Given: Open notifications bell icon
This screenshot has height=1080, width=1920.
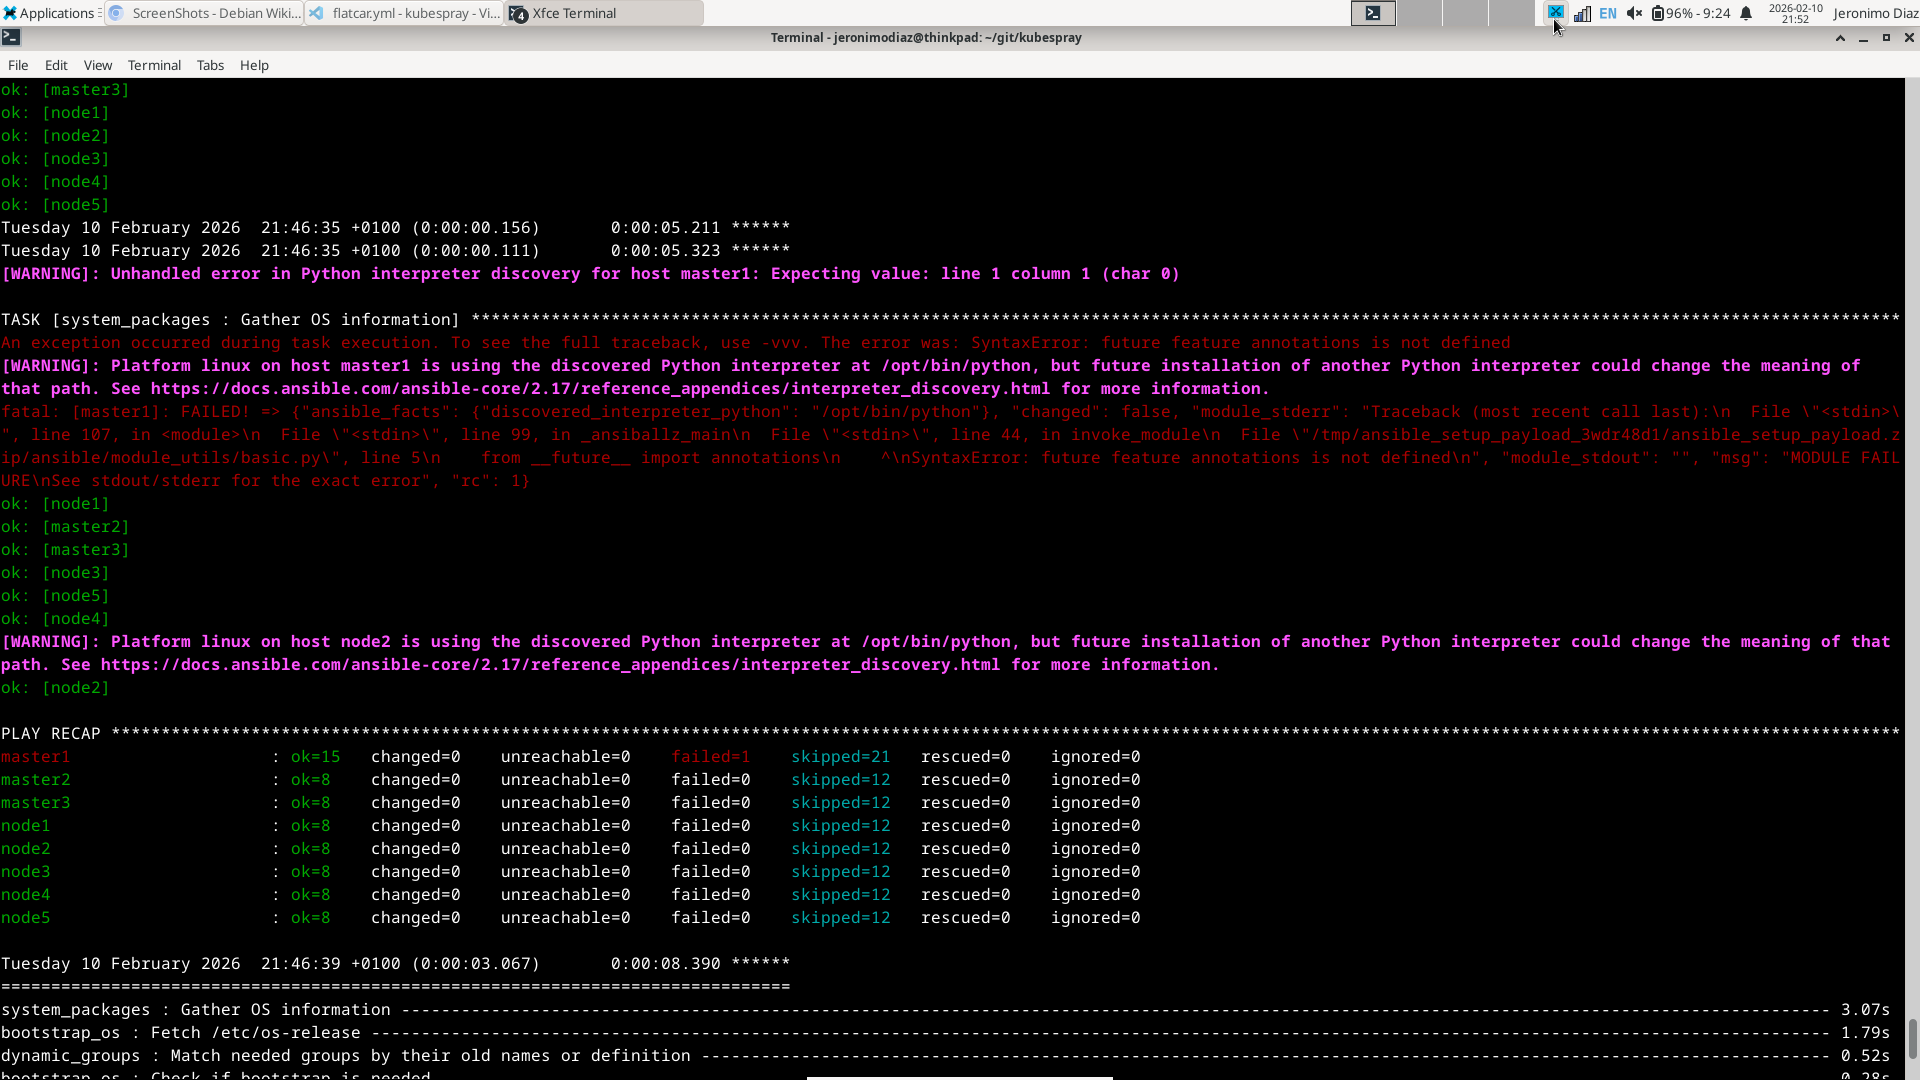Looking at the screenshot, I should coord(1746,13).
